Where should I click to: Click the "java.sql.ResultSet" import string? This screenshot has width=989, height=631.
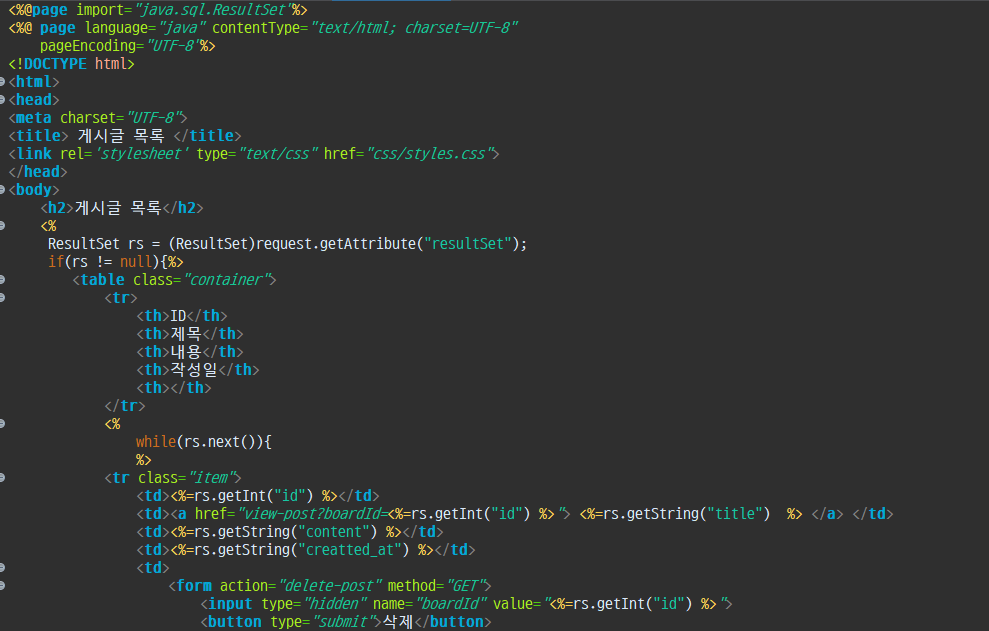pyautogui.click(x=214, y=9)
